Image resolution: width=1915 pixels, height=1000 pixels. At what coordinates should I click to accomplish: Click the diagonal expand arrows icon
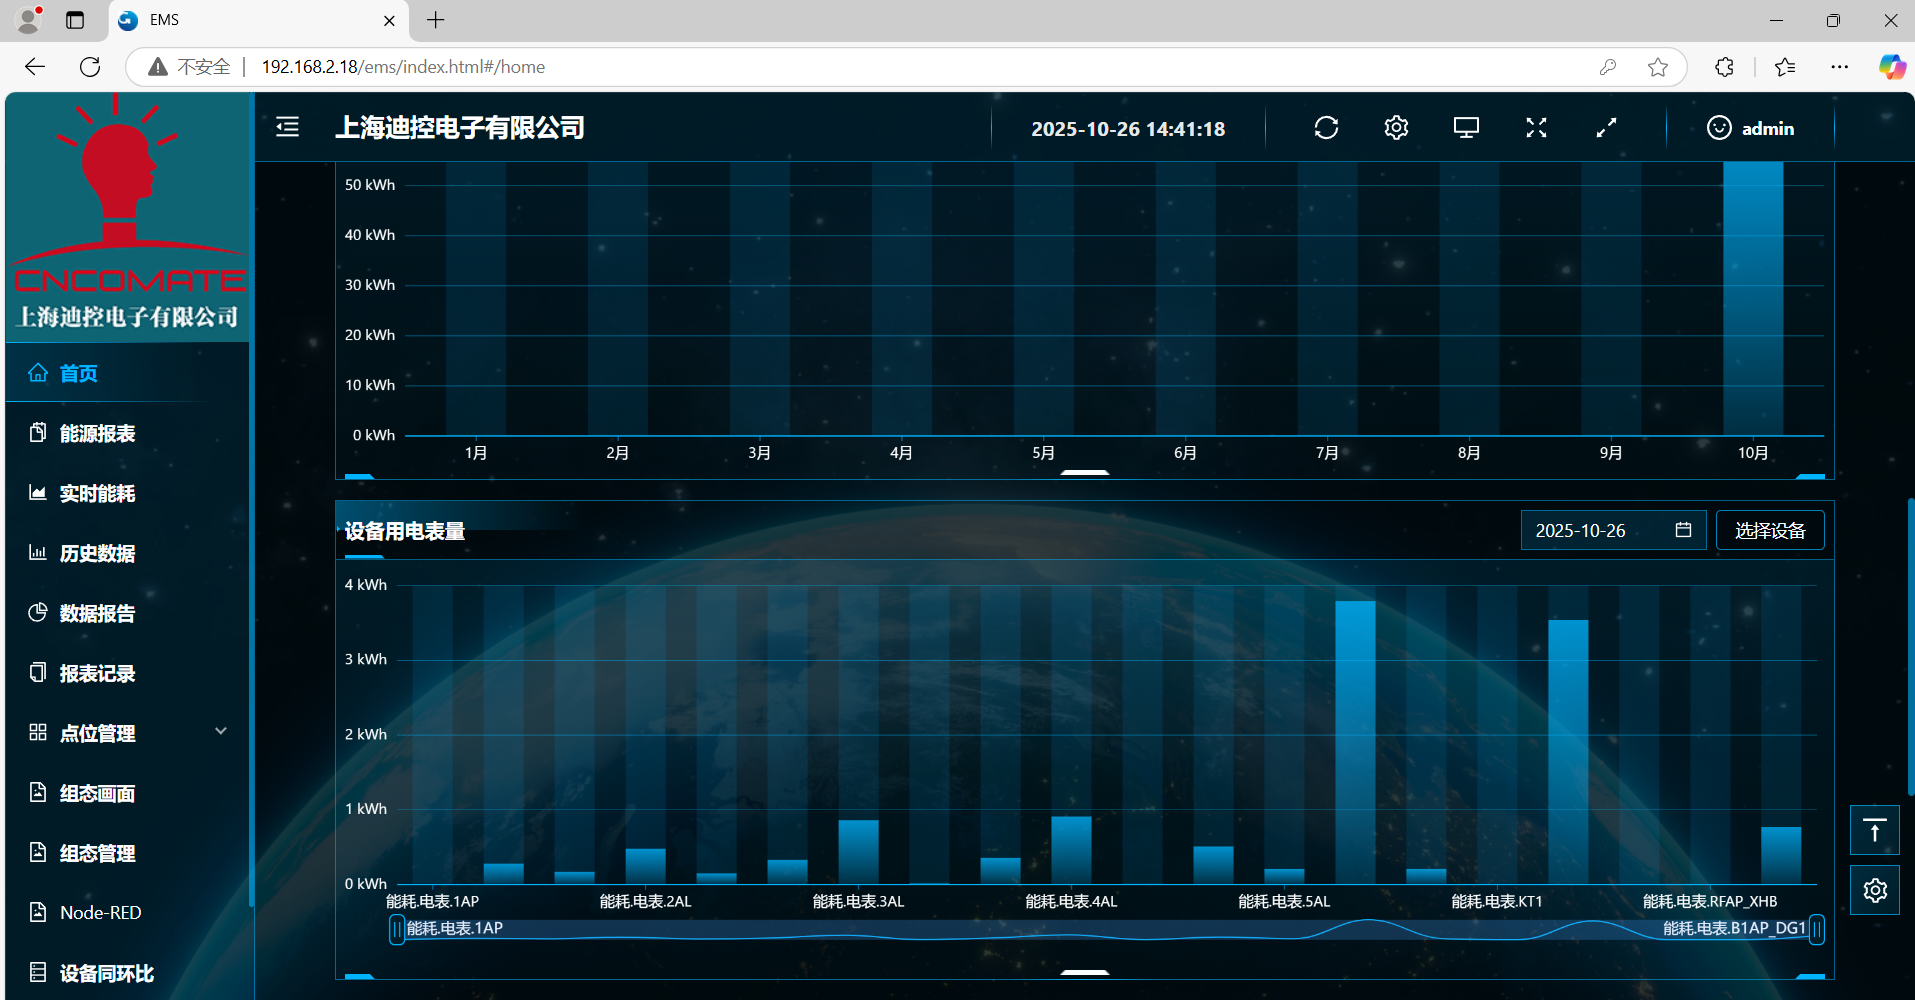tap(1606, 128)
